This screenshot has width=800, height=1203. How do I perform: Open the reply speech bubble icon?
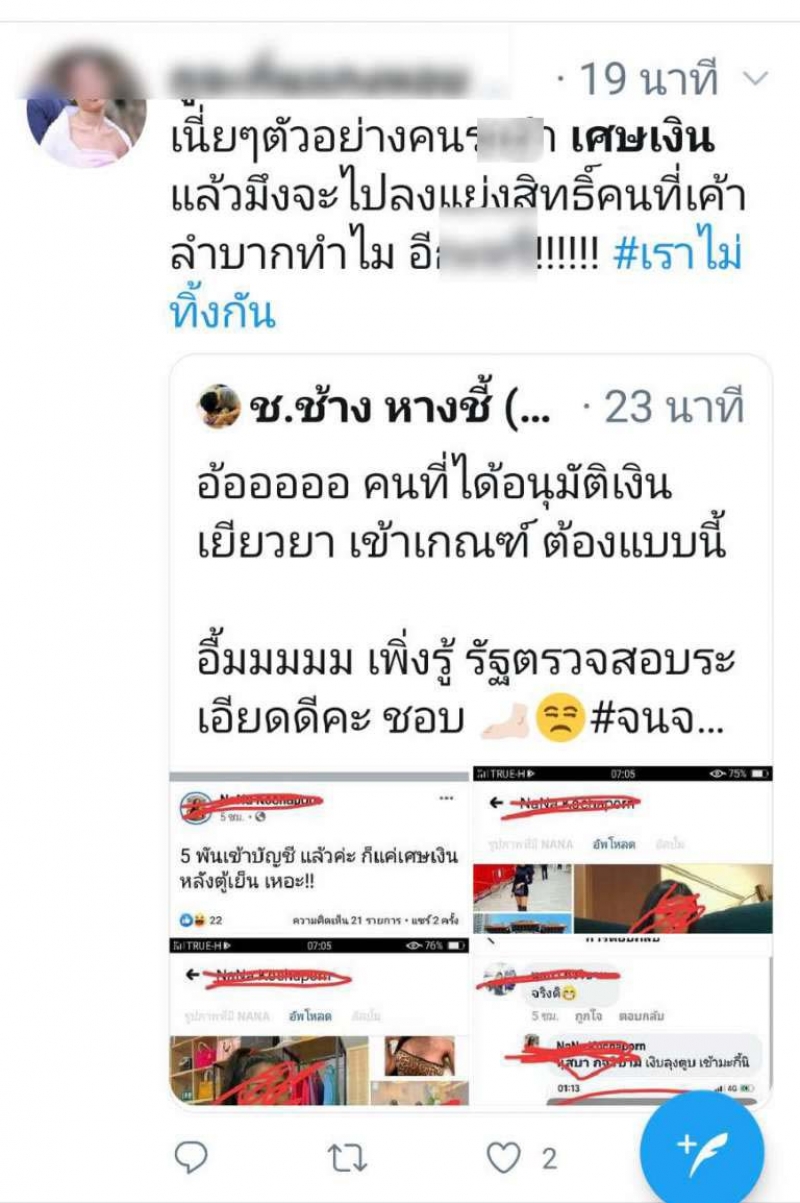point(191,1158)
